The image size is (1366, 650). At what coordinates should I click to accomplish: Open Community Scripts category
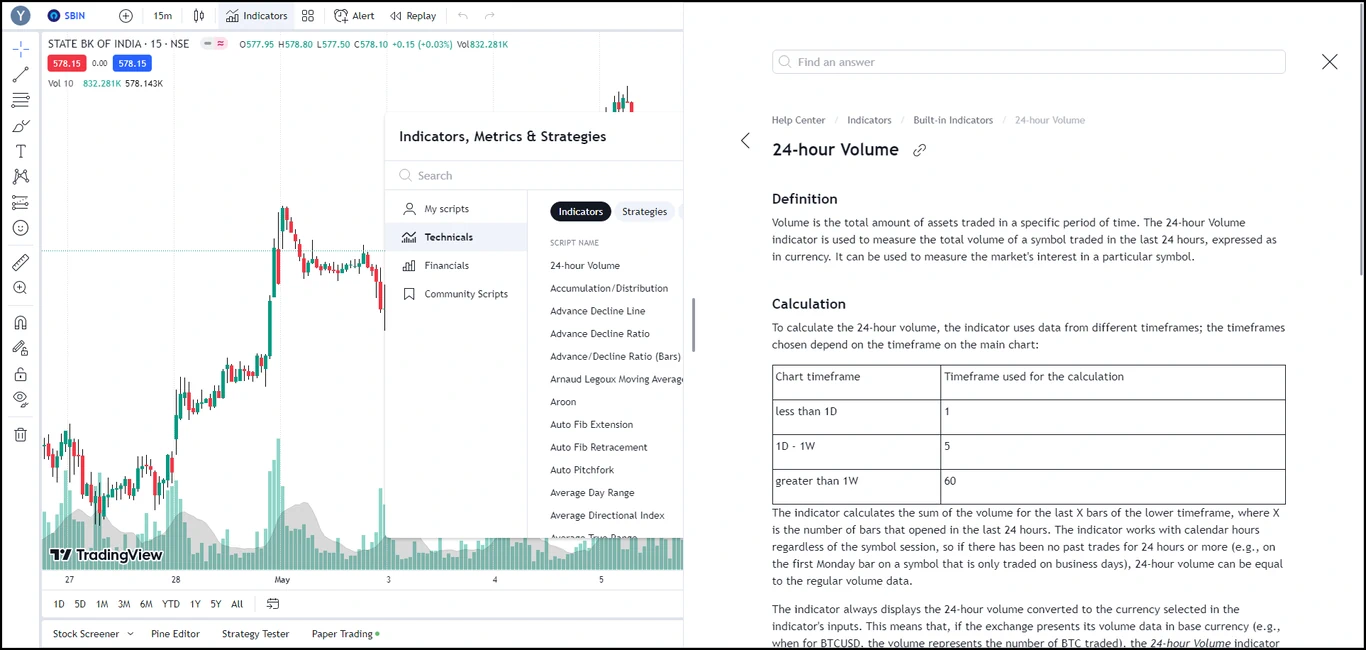click(x=456, y=294)
